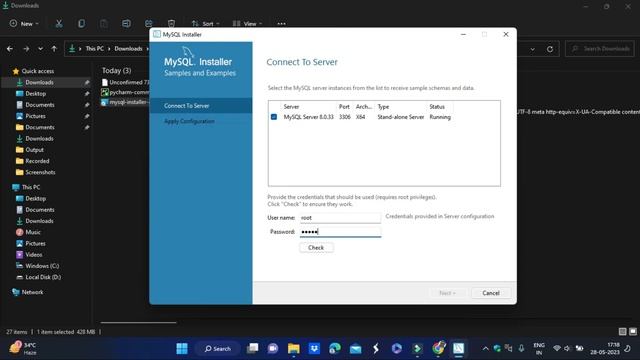Click the Search Downloads field
Viewport: 640px width, 360px height.
(x=600, y=49)
